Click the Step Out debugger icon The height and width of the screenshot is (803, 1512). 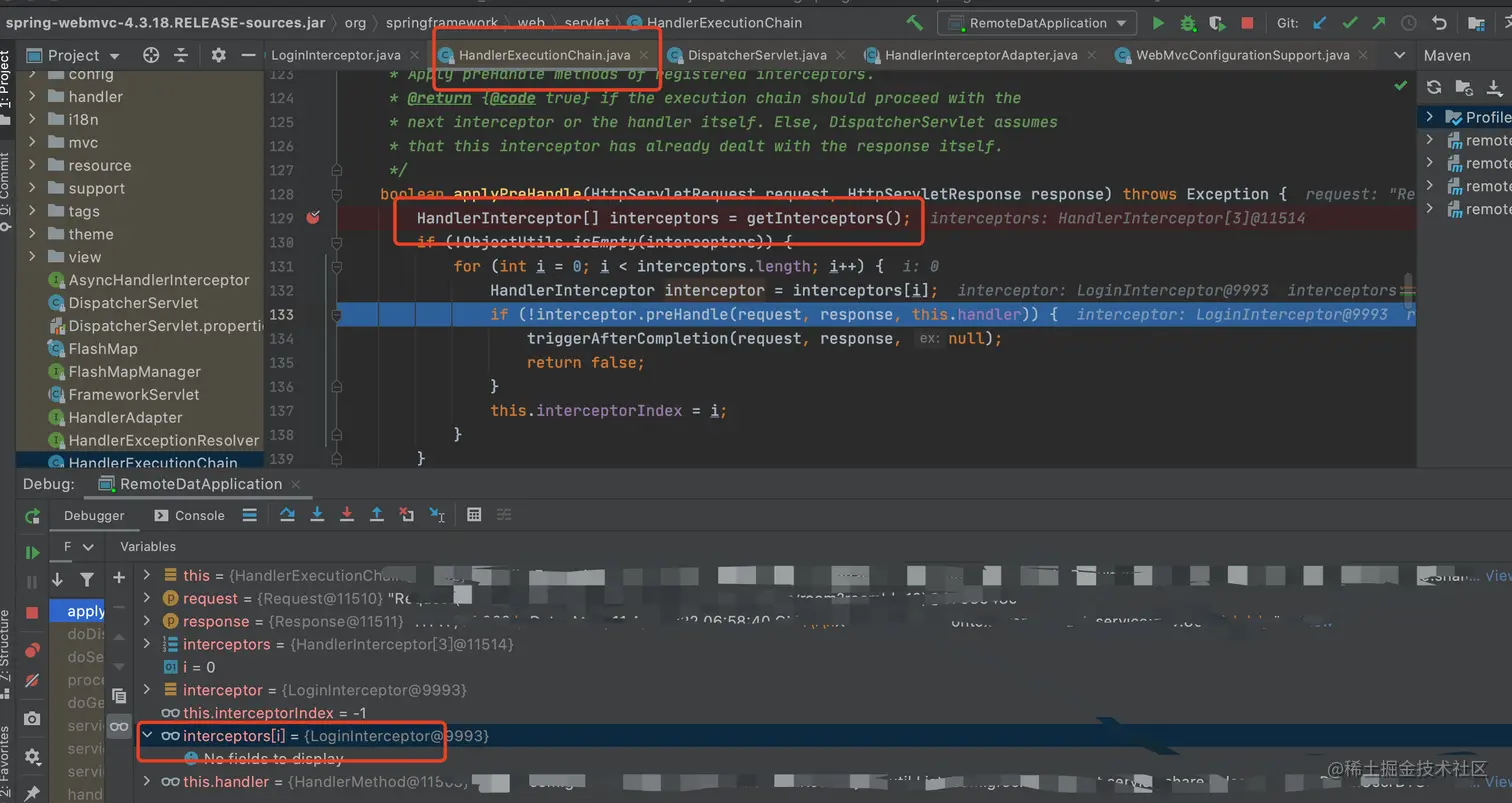377,514
